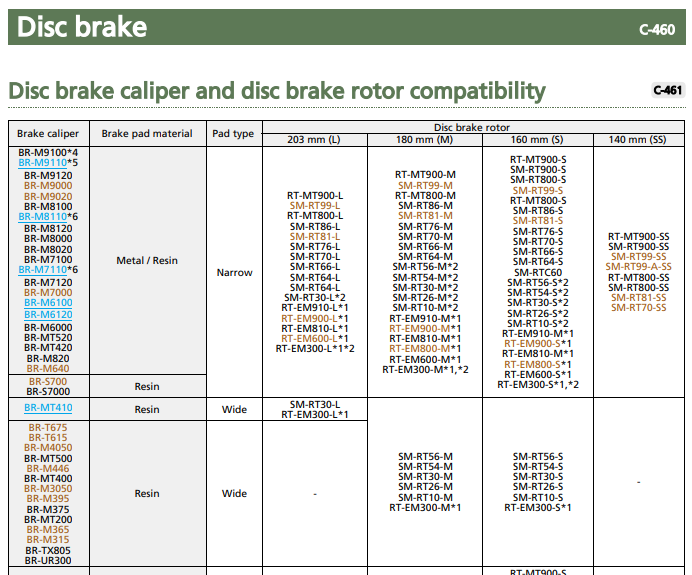
Task: Click the 'Brake pad material' column header
Action: click(147, 133)
